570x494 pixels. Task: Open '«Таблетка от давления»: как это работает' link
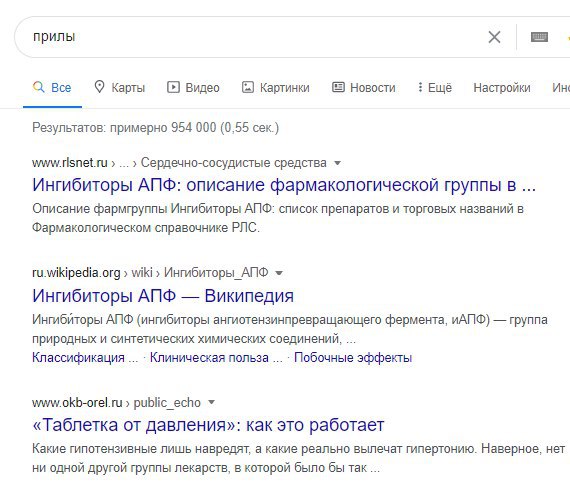click(208, 425)
